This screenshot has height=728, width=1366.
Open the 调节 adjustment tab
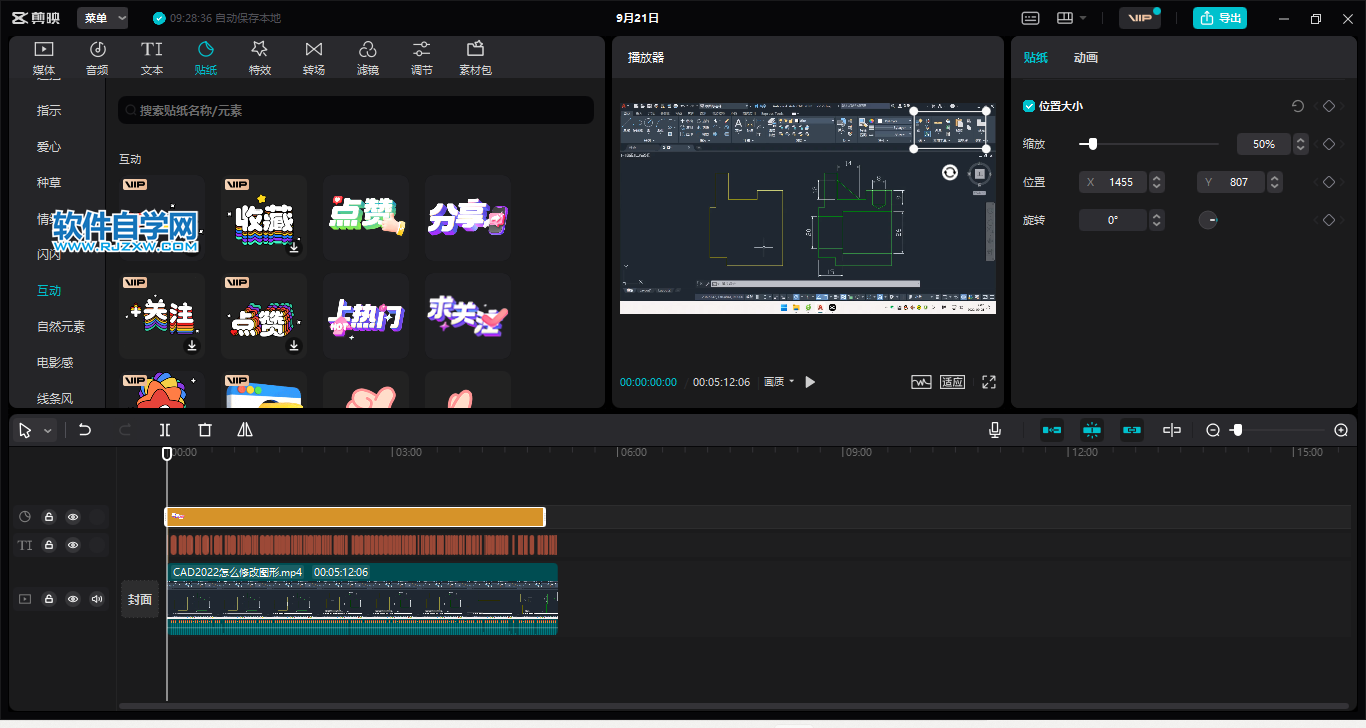point(422,58)
